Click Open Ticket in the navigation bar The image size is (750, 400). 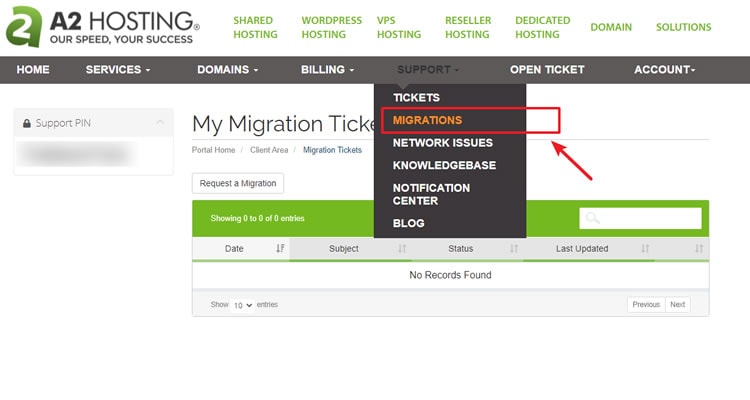pos(547,70)
